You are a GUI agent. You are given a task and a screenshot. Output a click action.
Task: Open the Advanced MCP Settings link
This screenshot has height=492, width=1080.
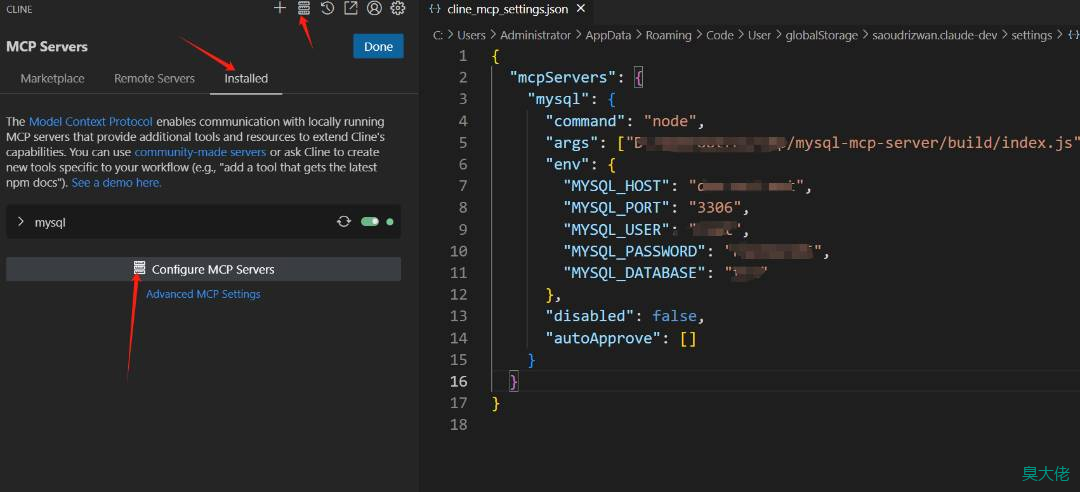(203, 294)
